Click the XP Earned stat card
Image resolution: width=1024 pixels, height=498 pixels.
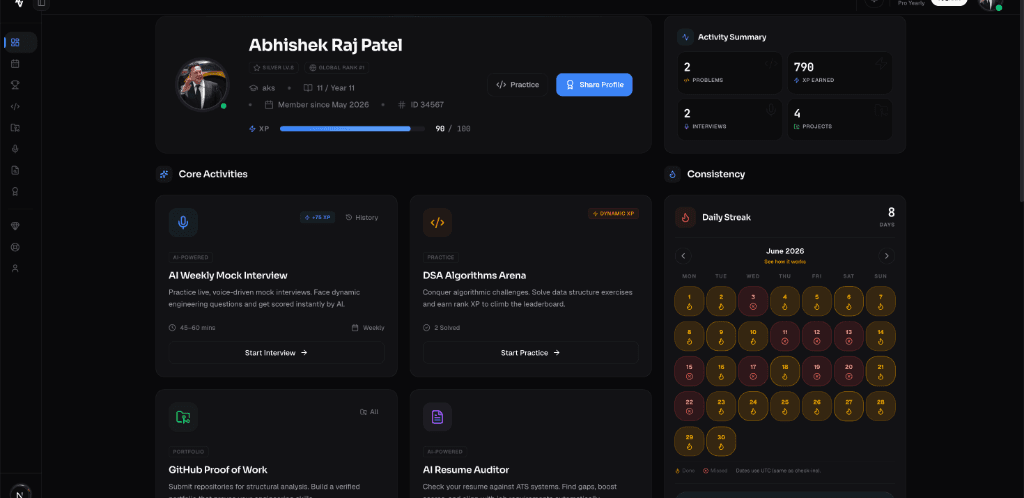tap(840, 73)
